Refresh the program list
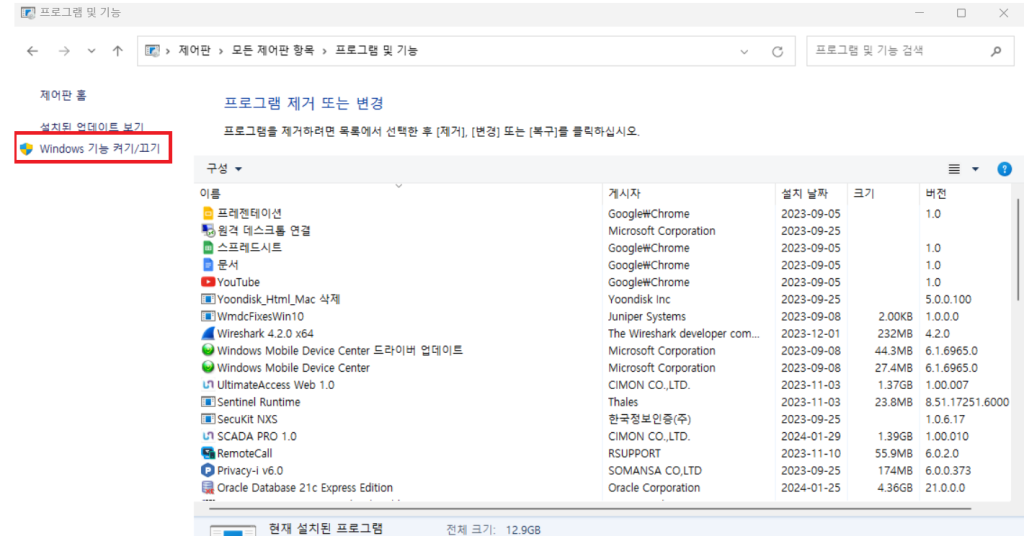The image size is (1024, 536). 777,52
